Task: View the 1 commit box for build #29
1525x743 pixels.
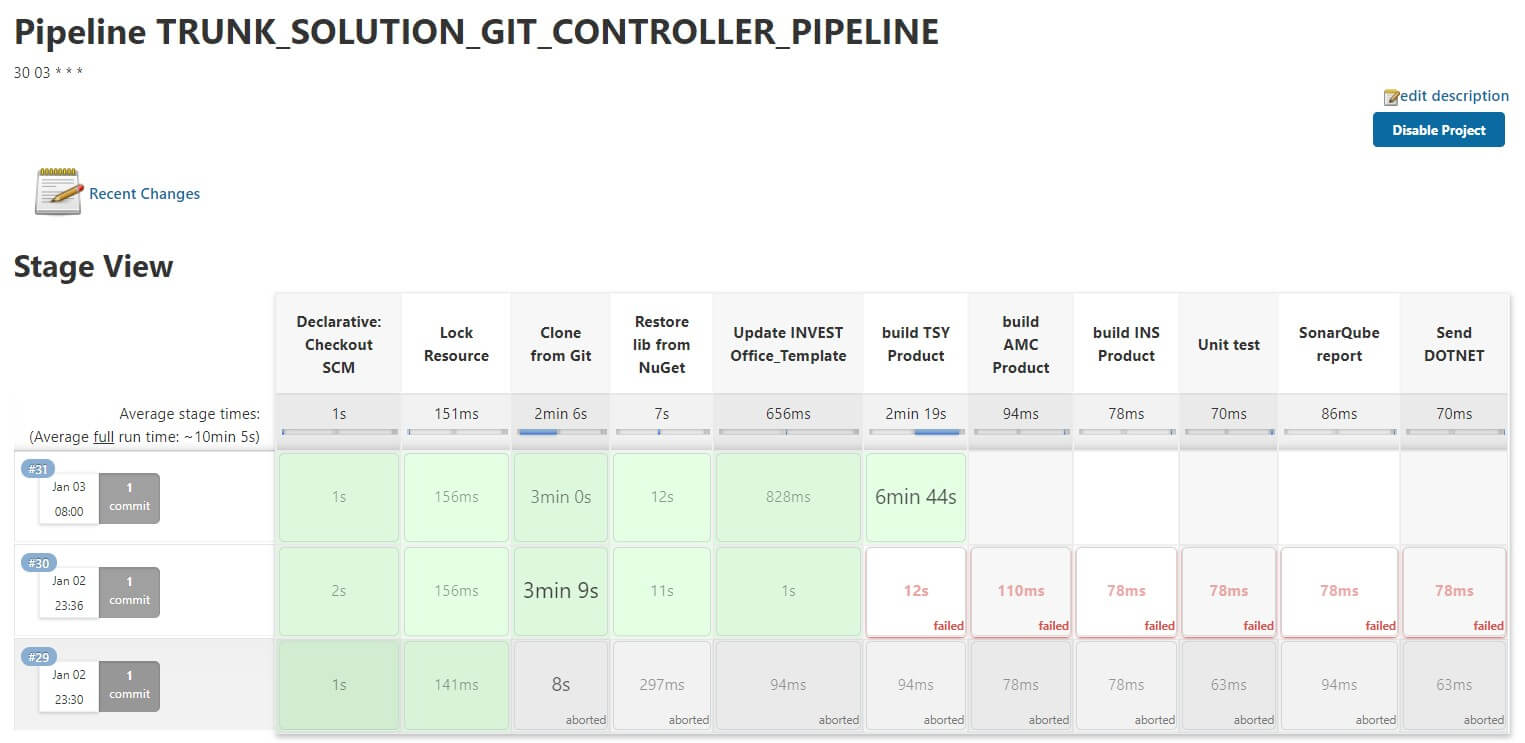Action: (129, 686)
